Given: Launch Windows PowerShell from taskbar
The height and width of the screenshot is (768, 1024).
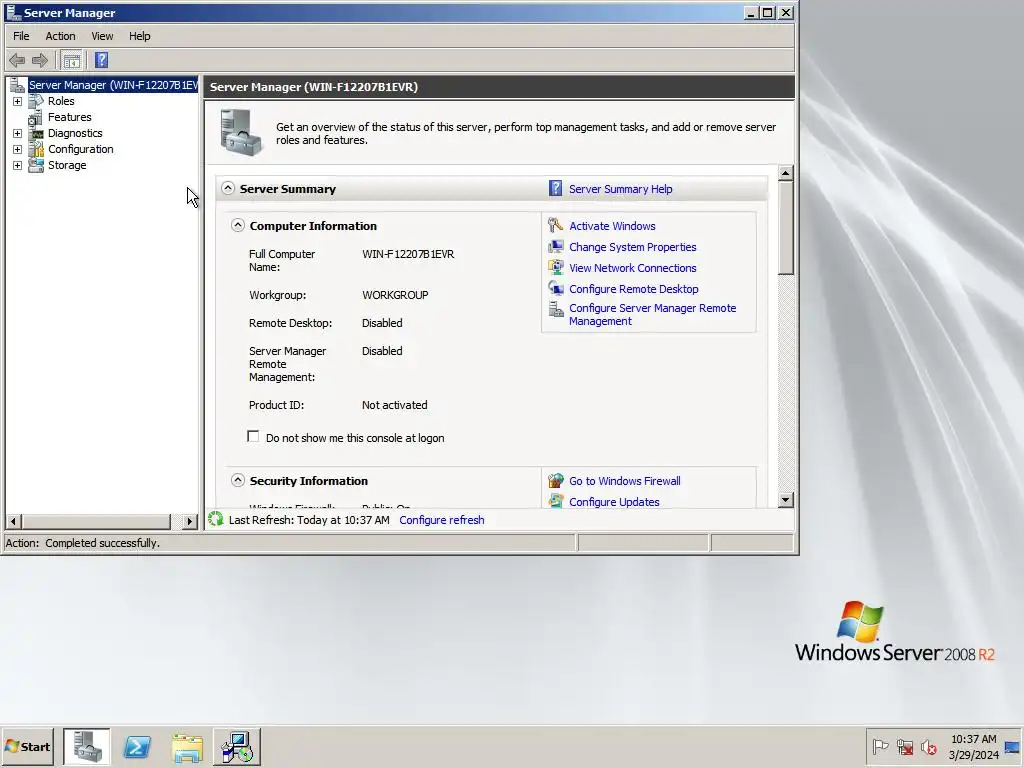Looking at the screenshot, I should coord(137,747).
